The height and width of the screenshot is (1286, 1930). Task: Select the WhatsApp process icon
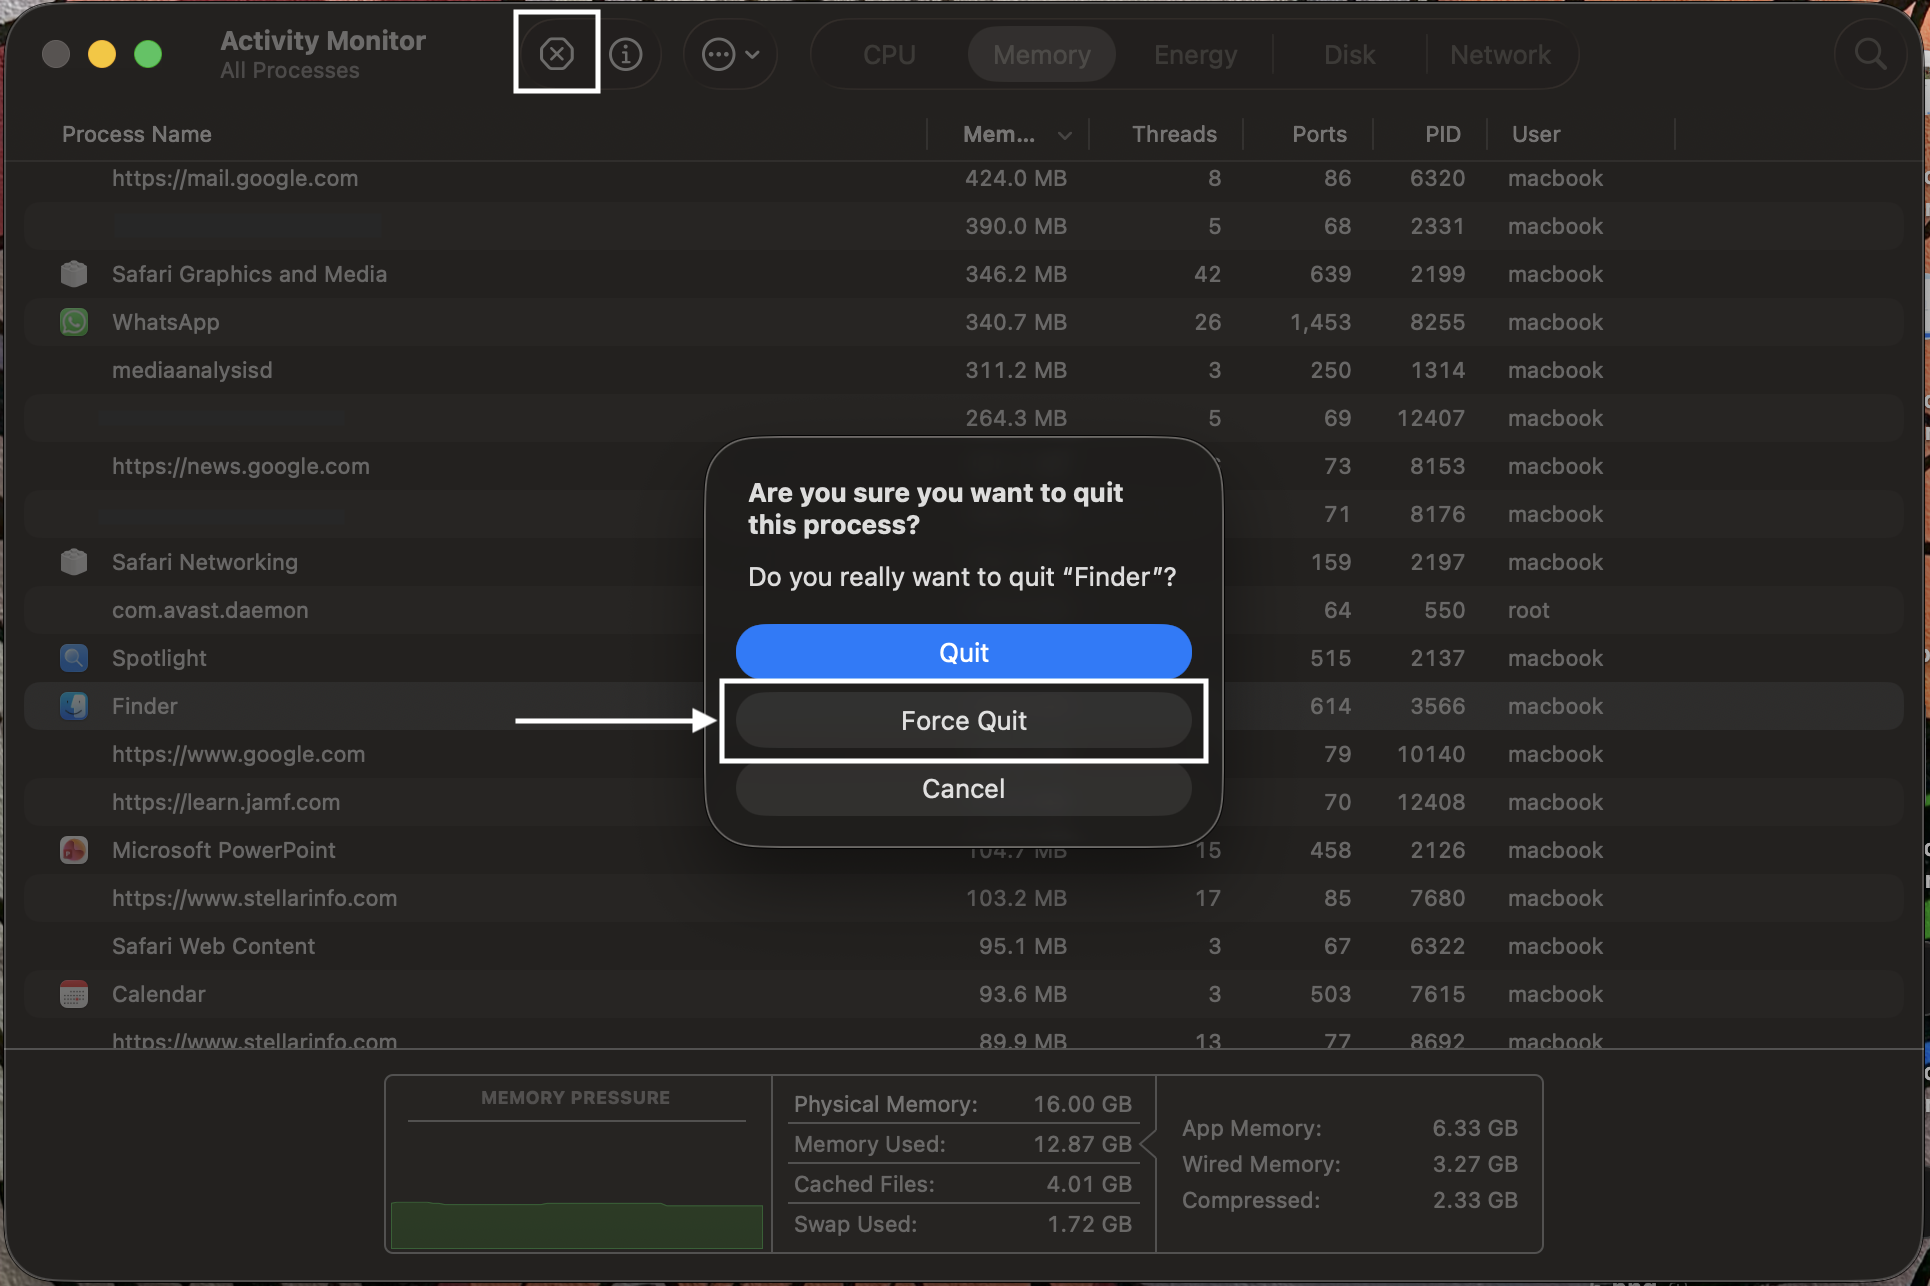pyautogui.click(x=73, y=322)
